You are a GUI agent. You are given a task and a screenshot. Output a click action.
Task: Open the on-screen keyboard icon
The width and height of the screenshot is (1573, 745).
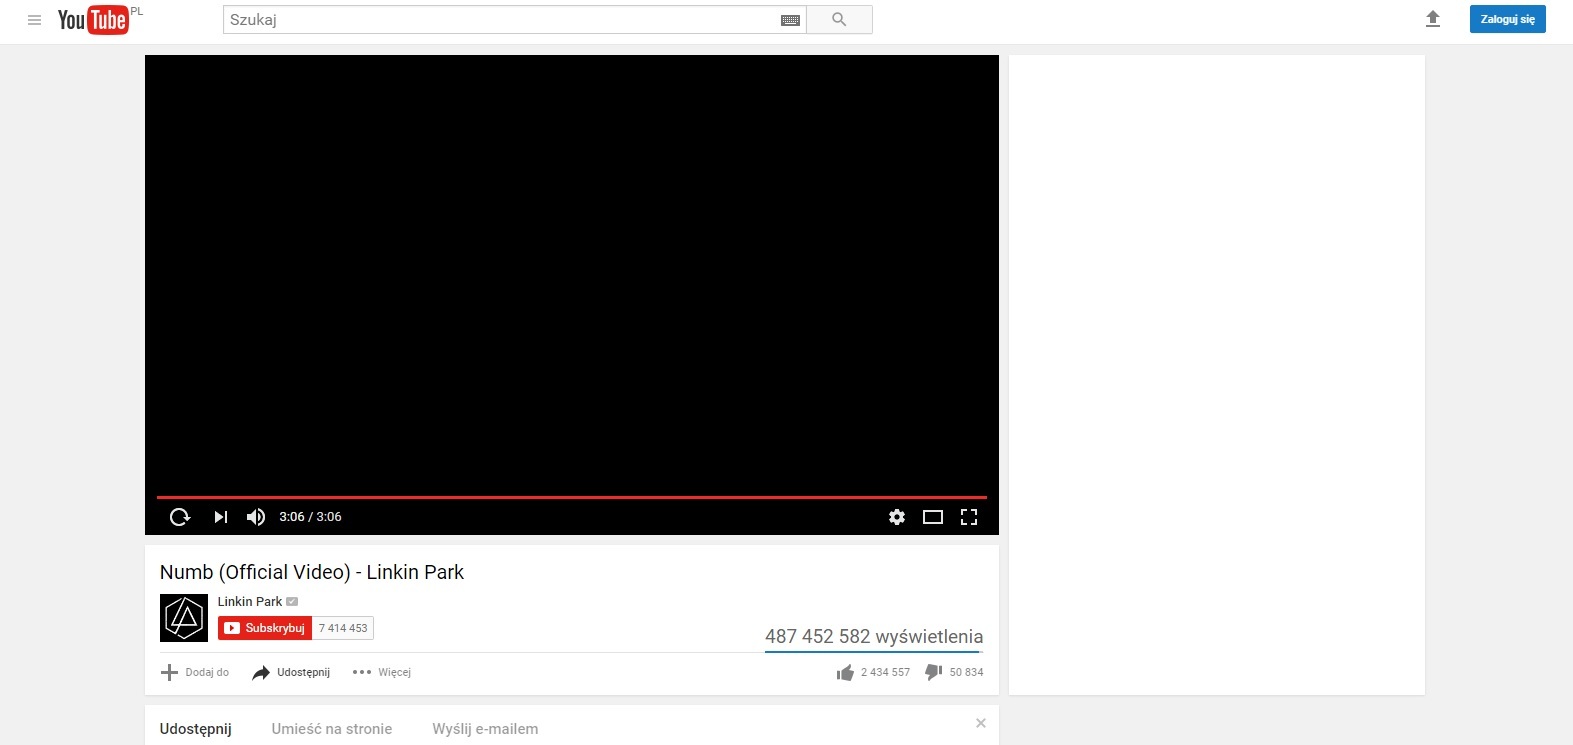click(790, 20)
